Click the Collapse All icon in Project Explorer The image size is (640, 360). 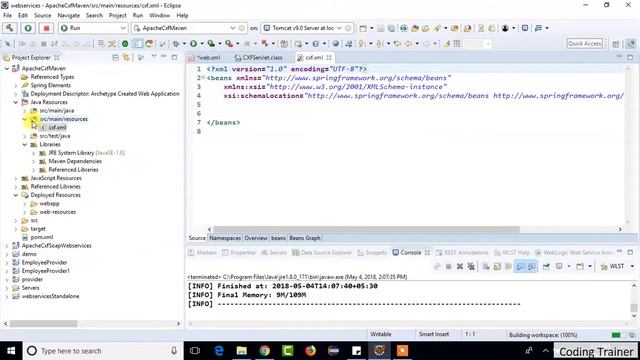[116, 58]
